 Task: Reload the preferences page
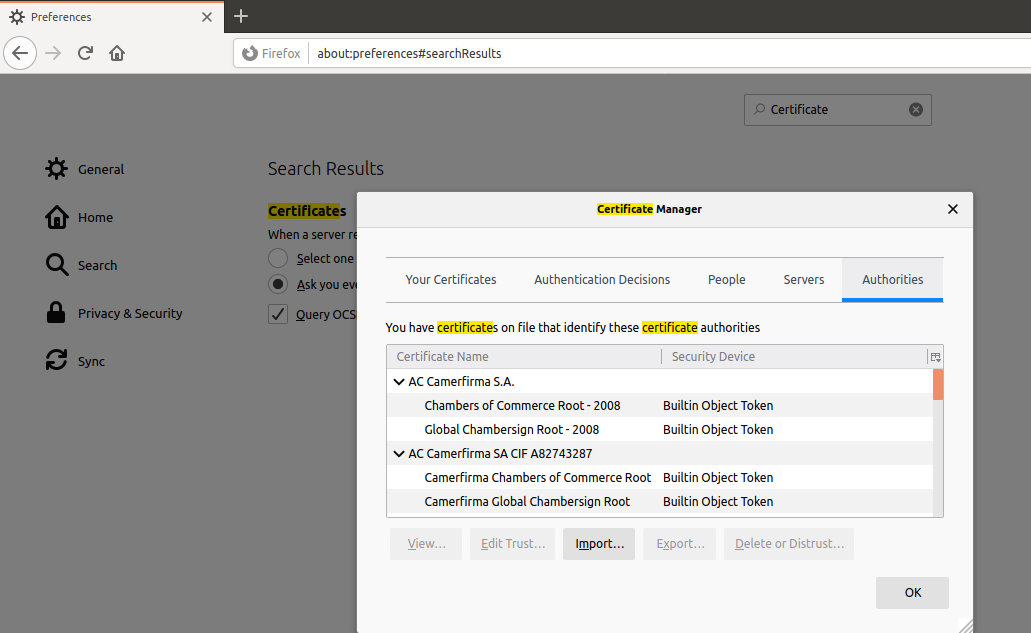(85, 53)
